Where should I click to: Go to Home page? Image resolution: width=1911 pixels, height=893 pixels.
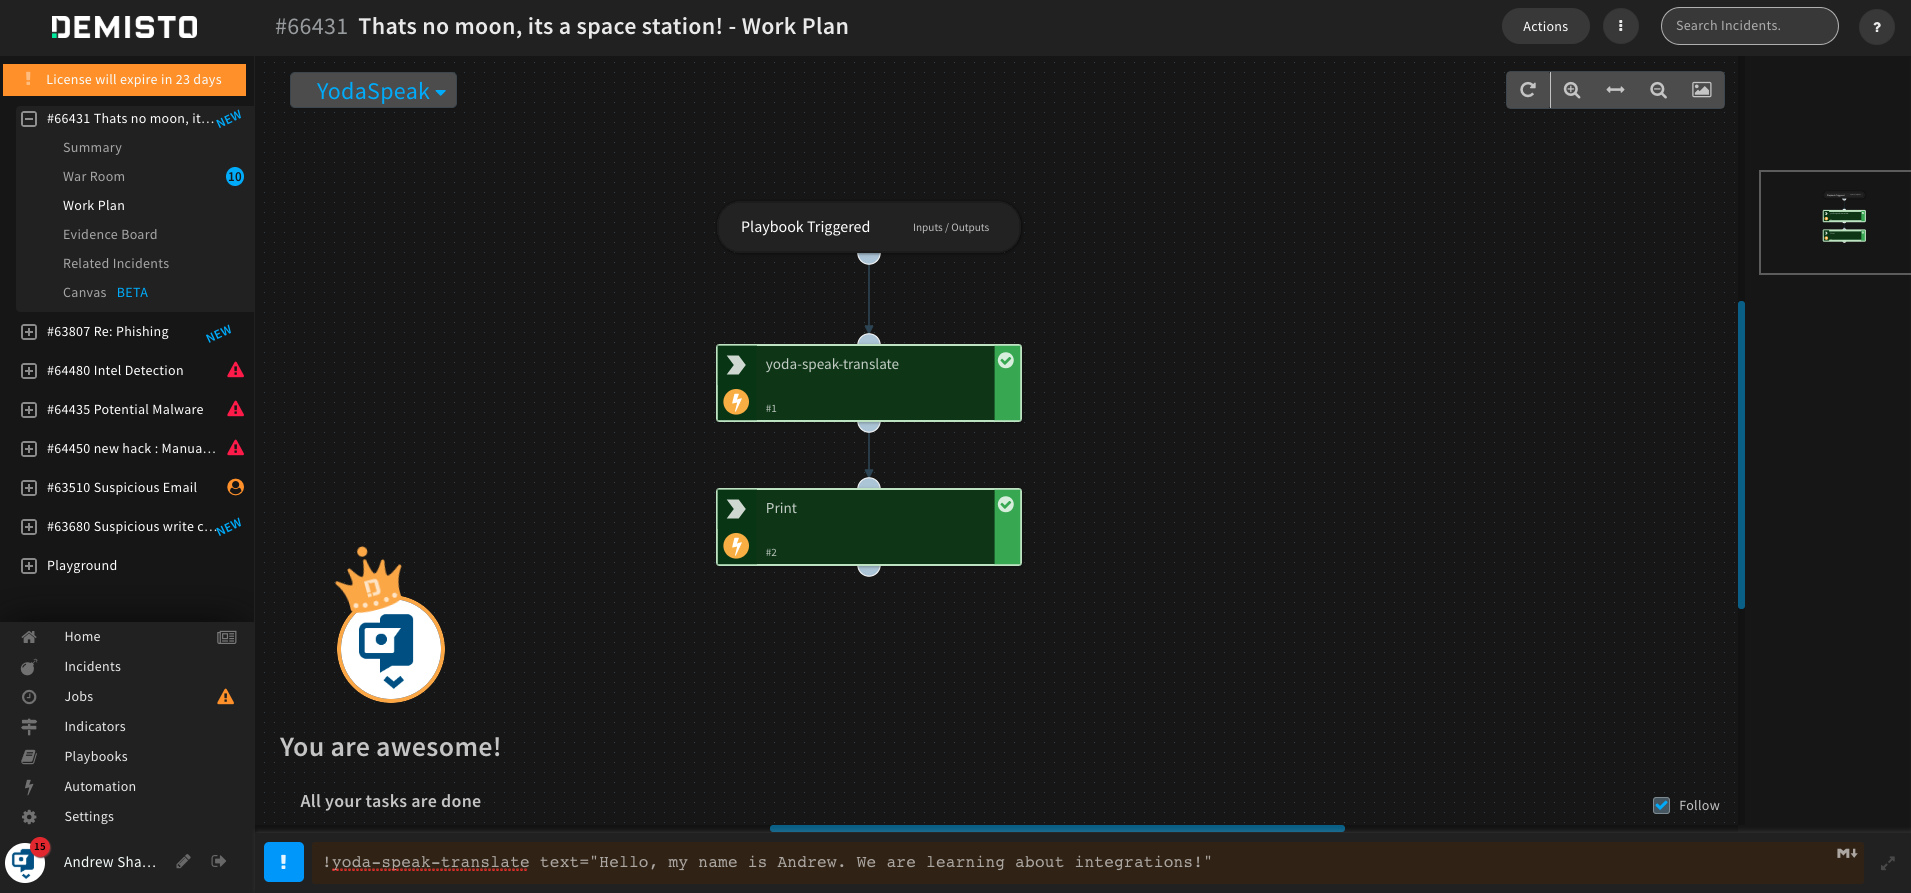(82, 637)
